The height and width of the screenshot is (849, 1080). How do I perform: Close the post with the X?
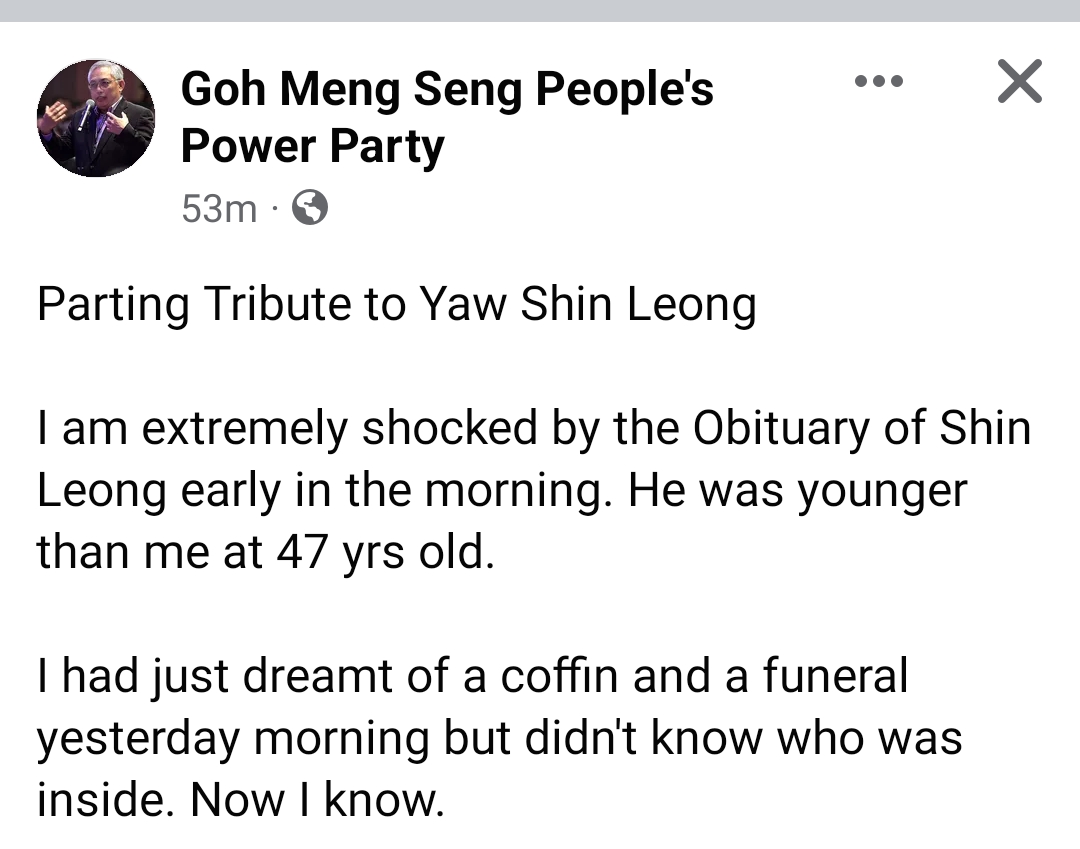(1019, 81)
